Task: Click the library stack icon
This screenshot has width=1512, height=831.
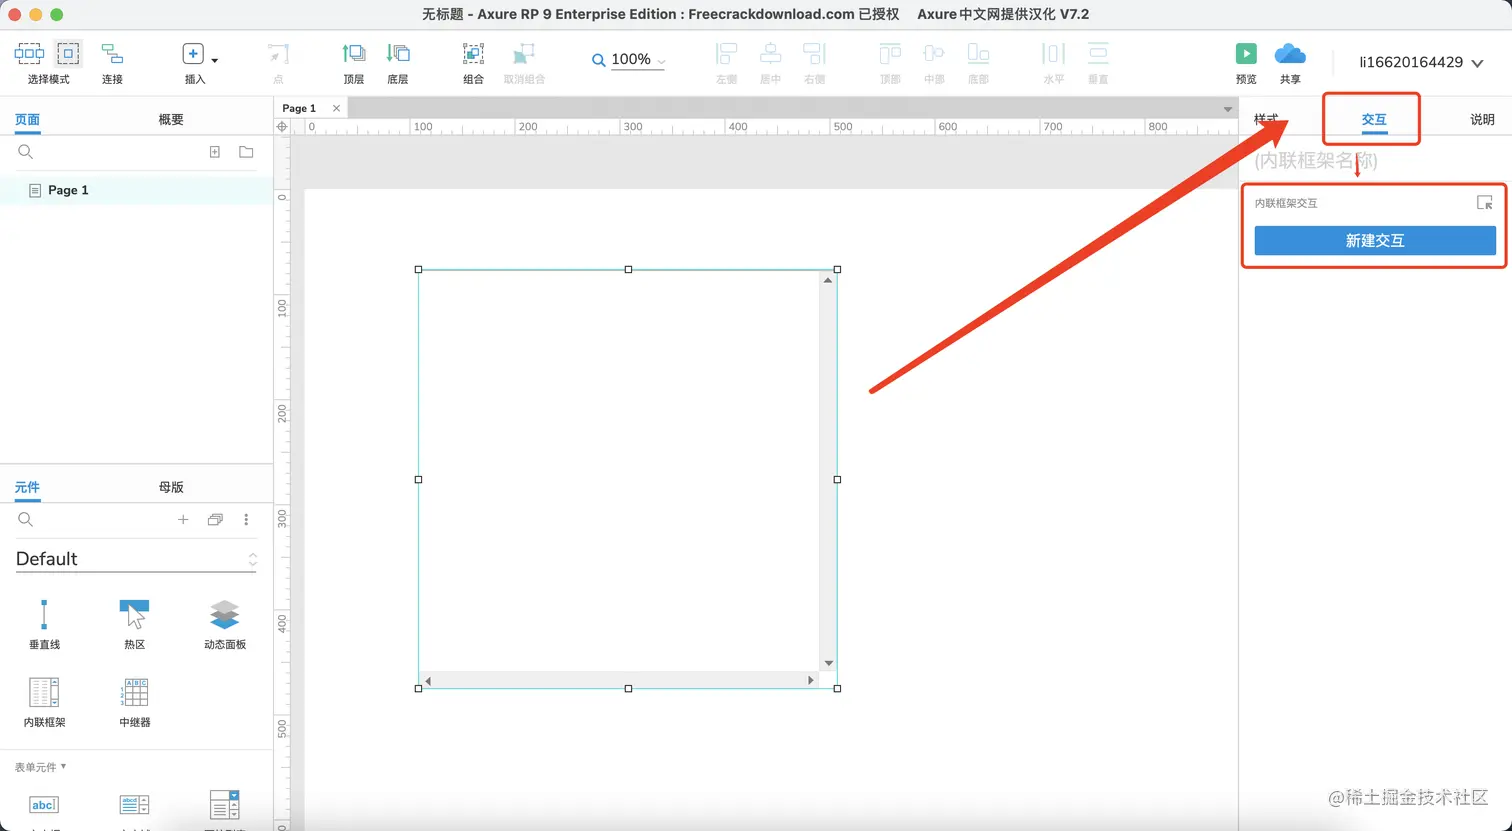Action: click(215, 520)
